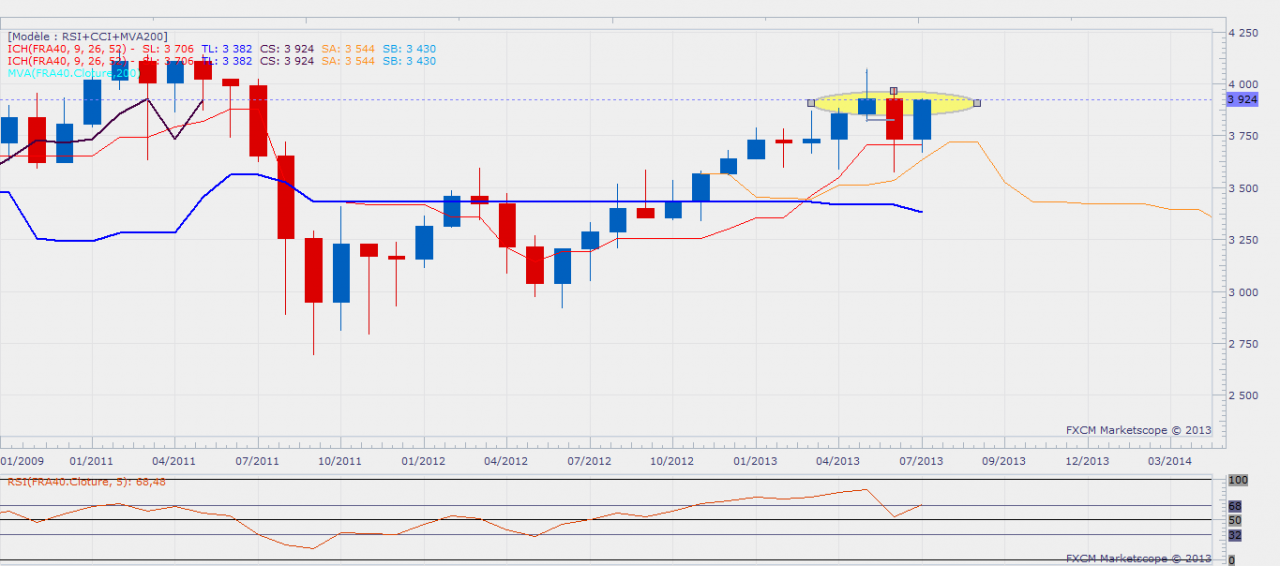The image size is (1280, 566).
Task: Grab the left handle of the yellow ellipse
Action: point(811,102)
